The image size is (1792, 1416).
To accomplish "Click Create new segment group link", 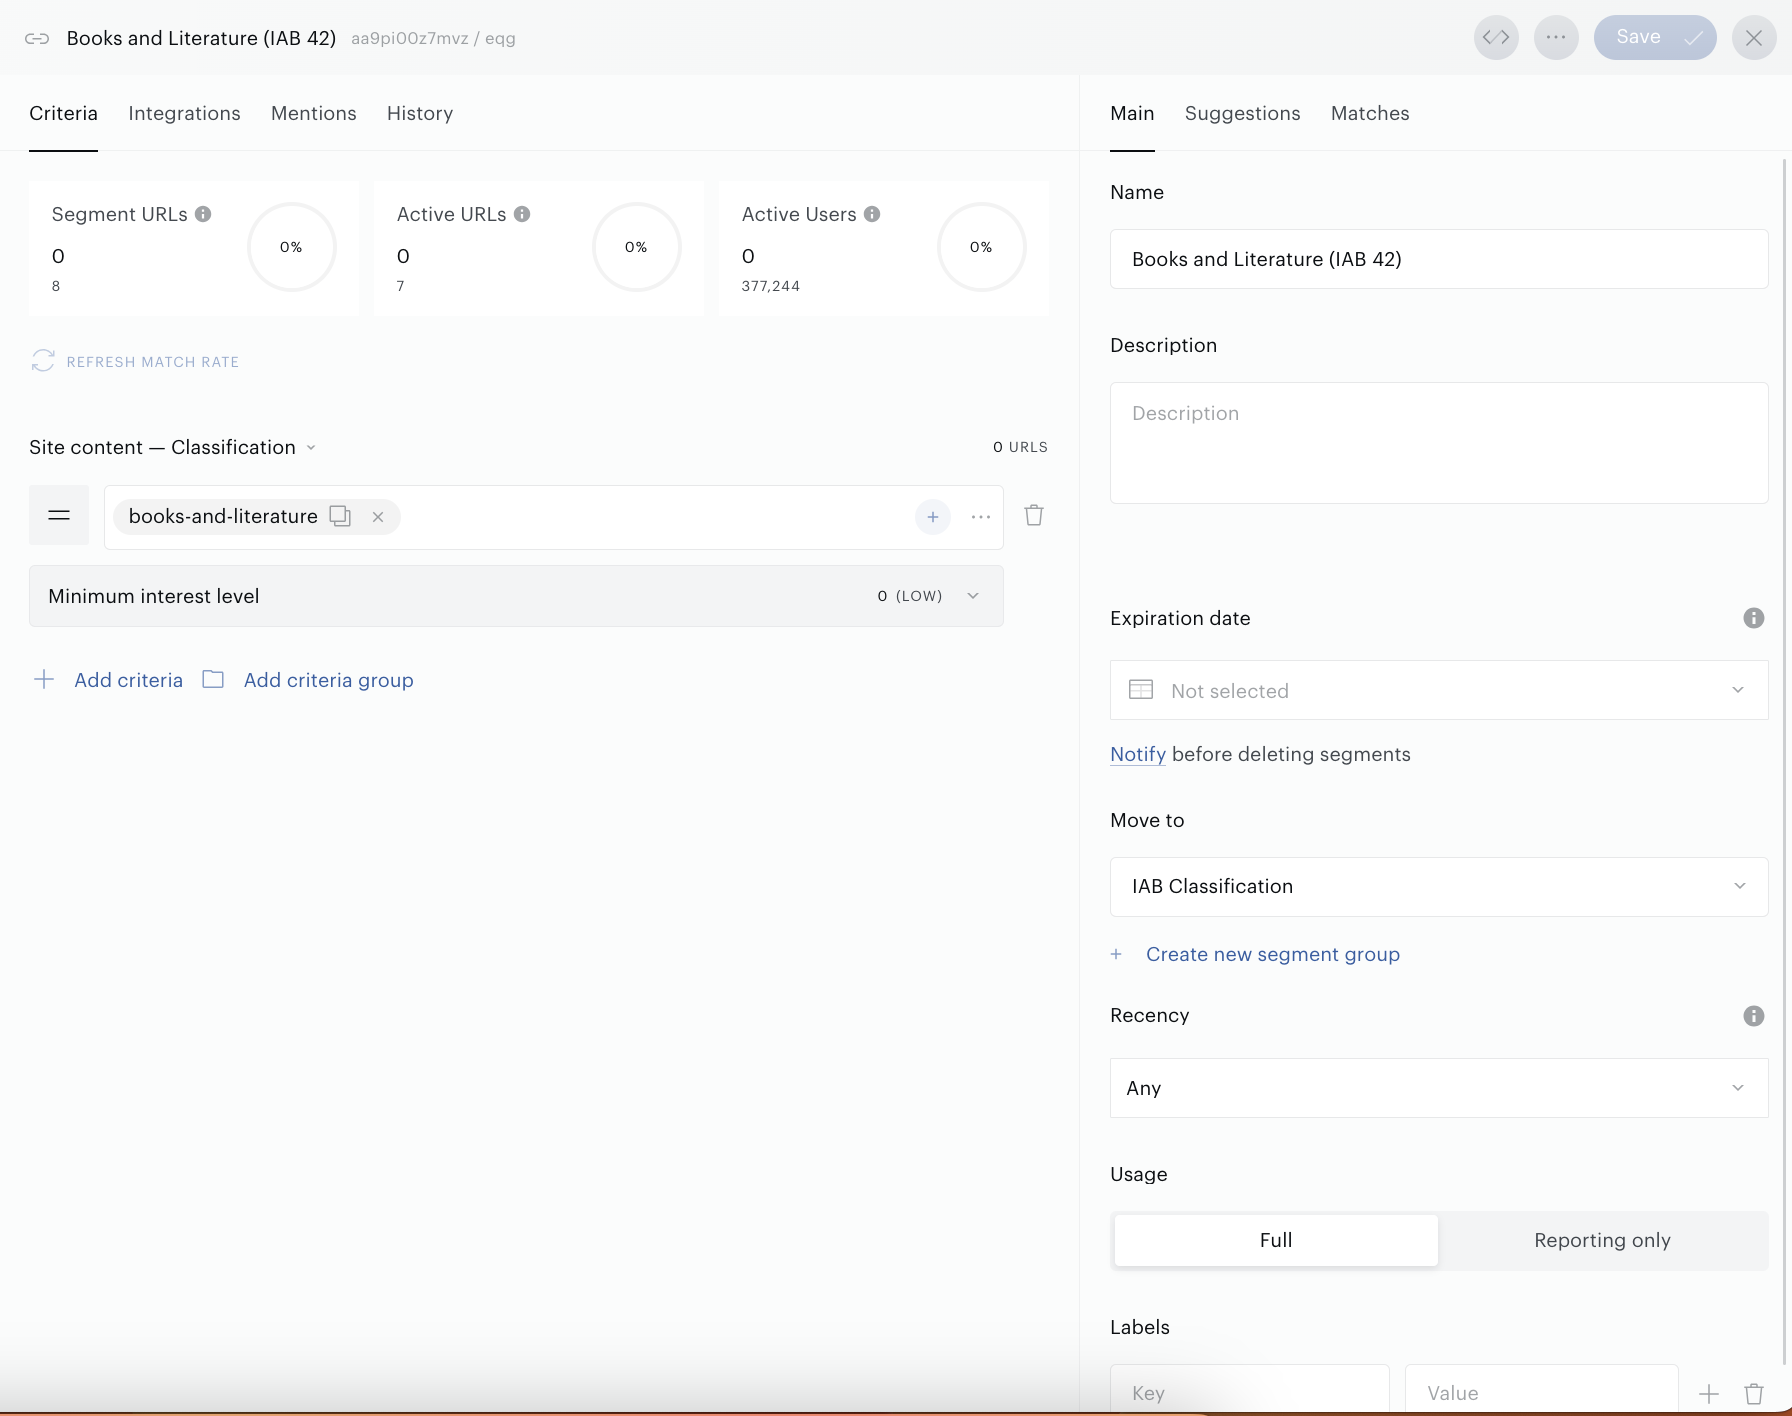I will tap(1272, 954).
